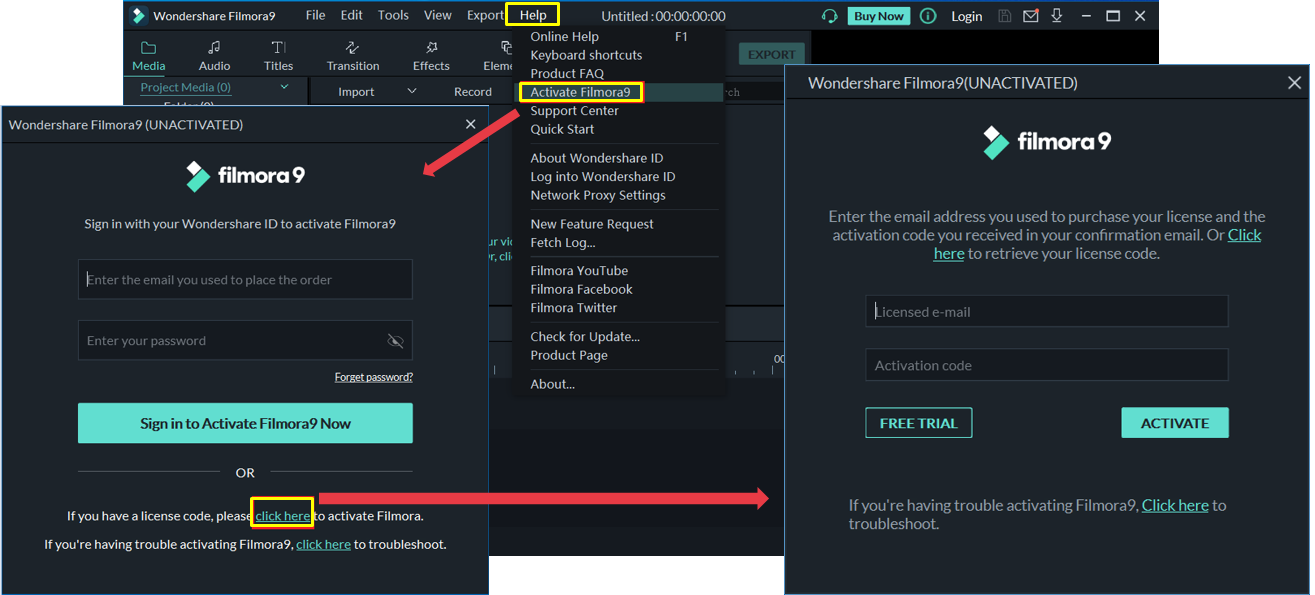Open the Record dropdown

(x=473, y=91)
